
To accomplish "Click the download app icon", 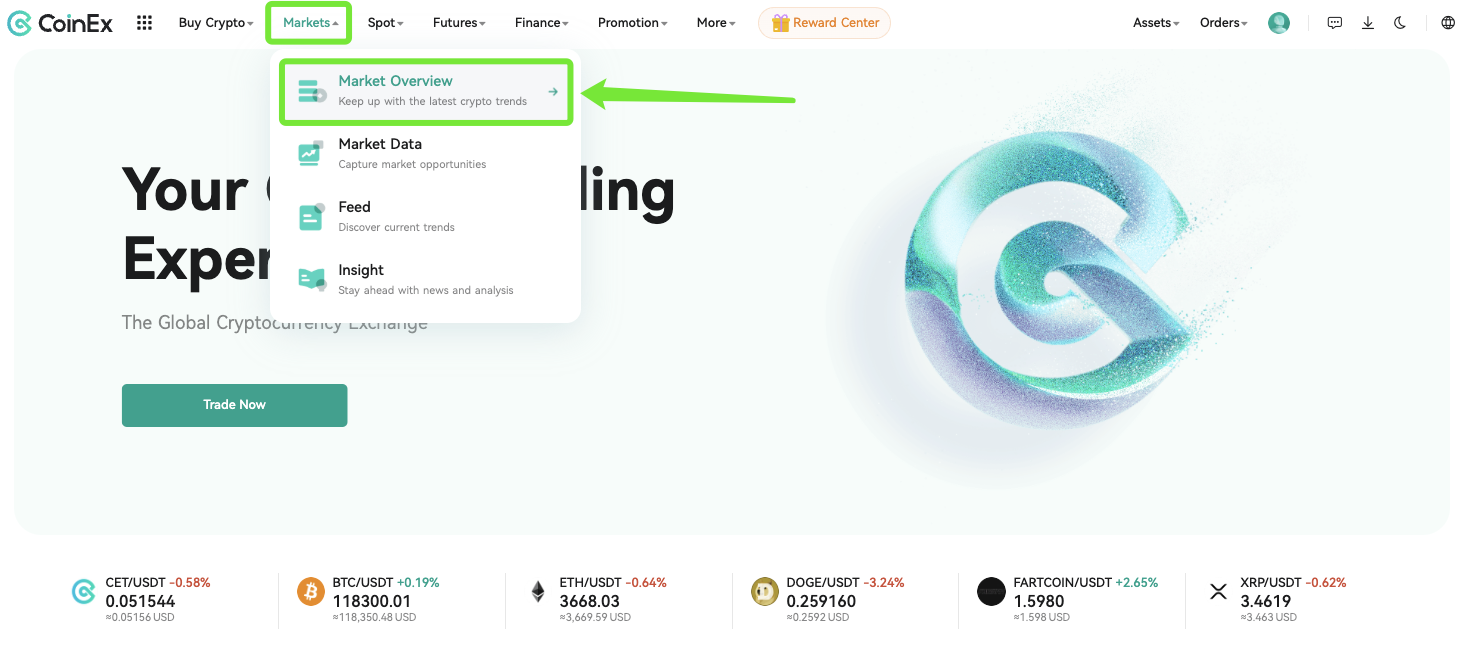I will tap(1368, 23).
